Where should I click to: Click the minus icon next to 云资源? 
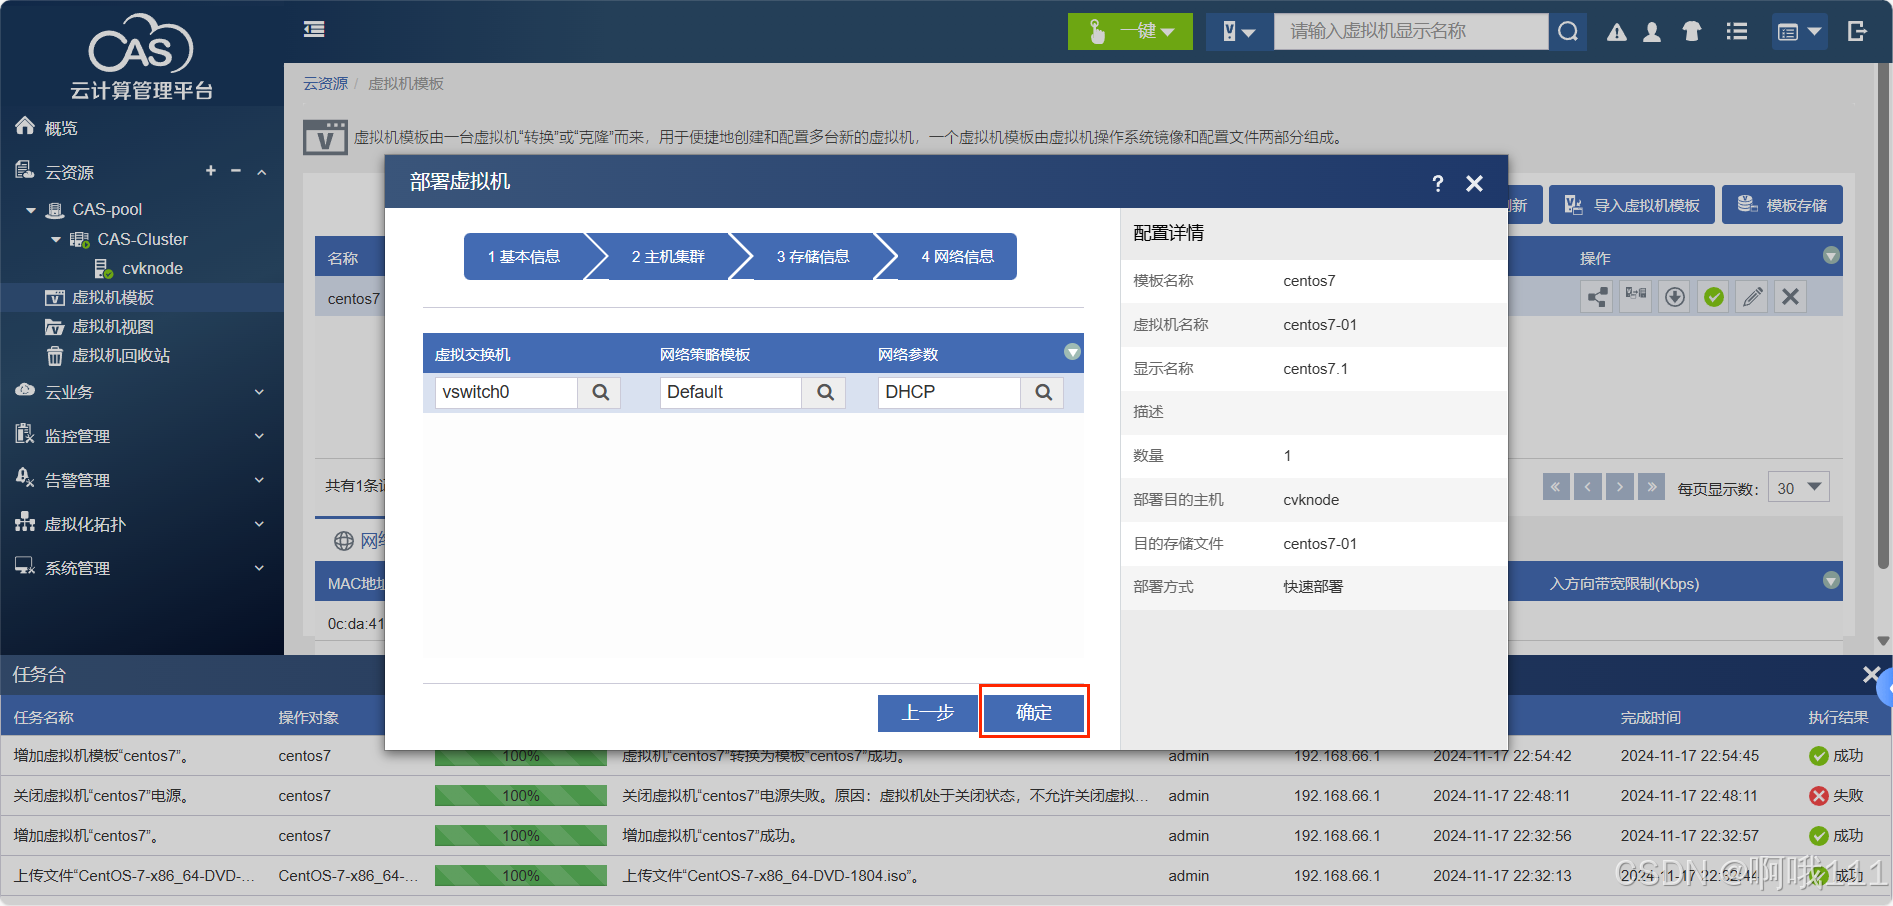point(236,171)
